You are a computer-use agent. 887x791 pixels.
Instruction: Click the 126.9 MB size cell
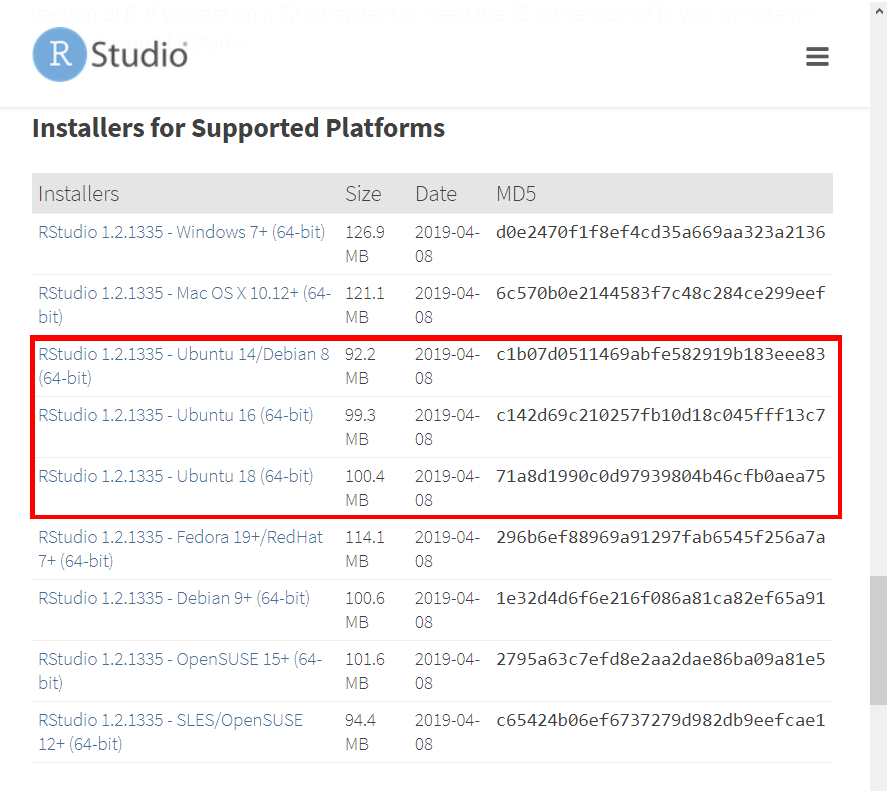coord(364,244)
